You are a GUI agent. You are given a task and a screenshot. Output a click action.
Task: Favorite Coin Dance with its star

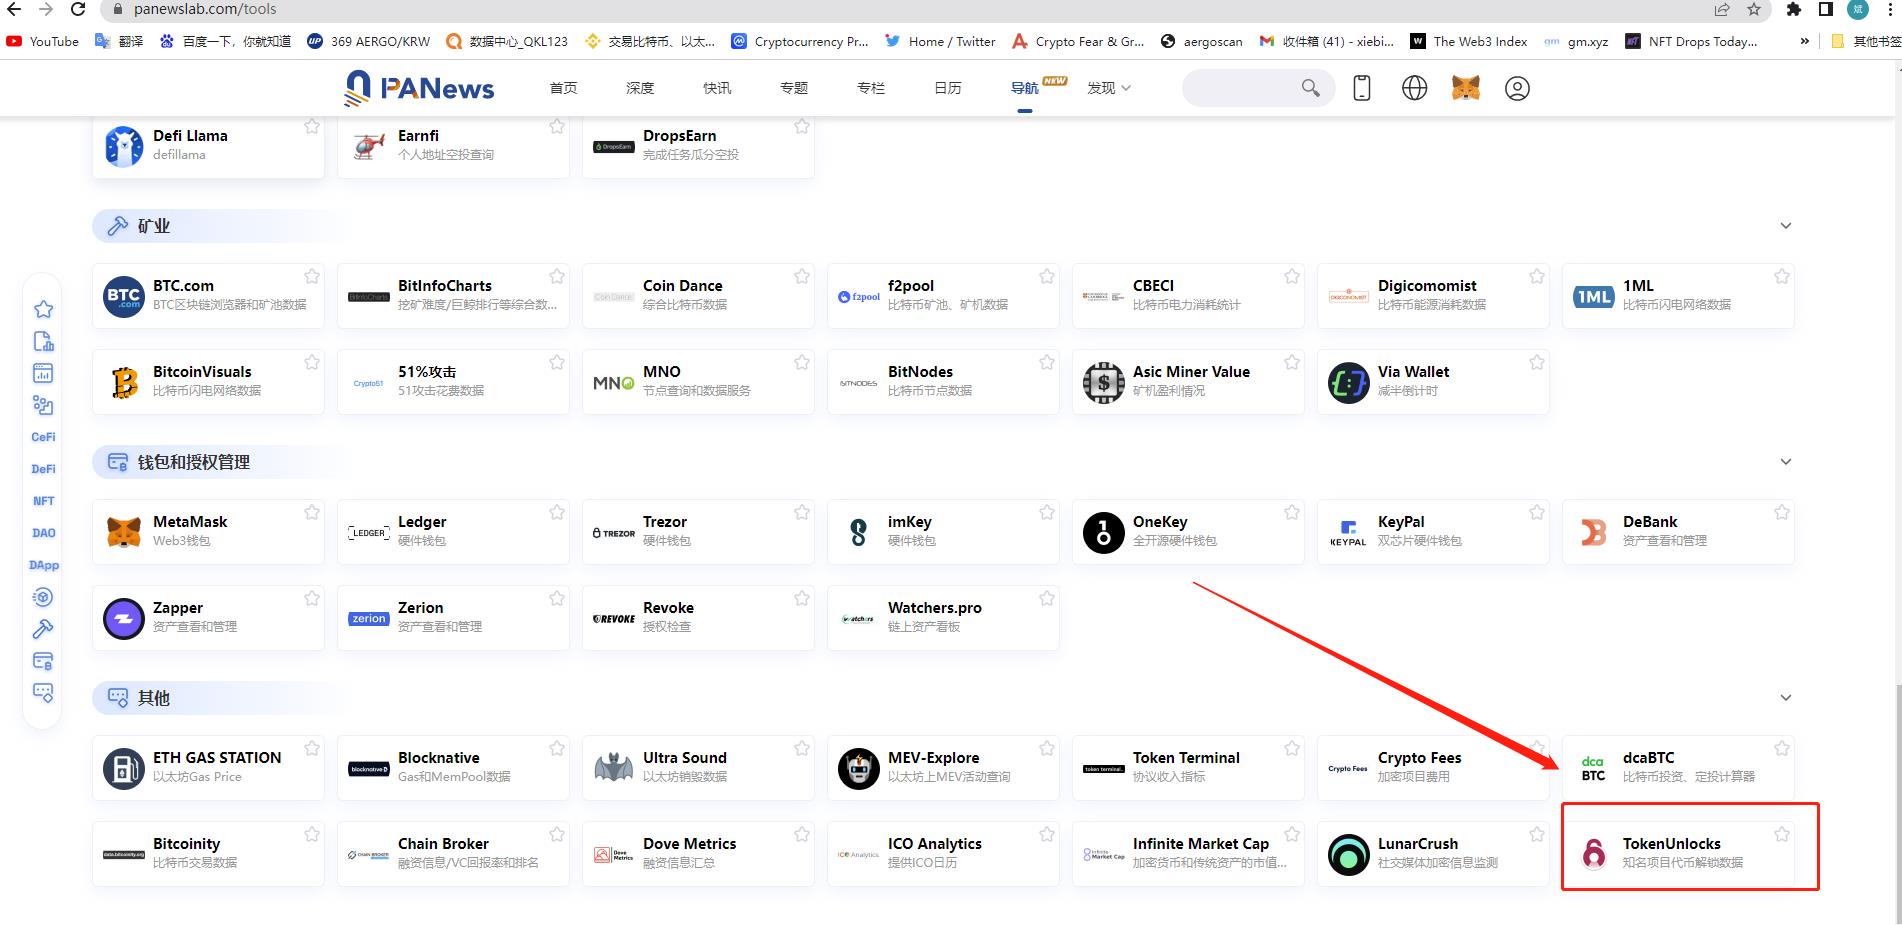click(x=802, y=276)
